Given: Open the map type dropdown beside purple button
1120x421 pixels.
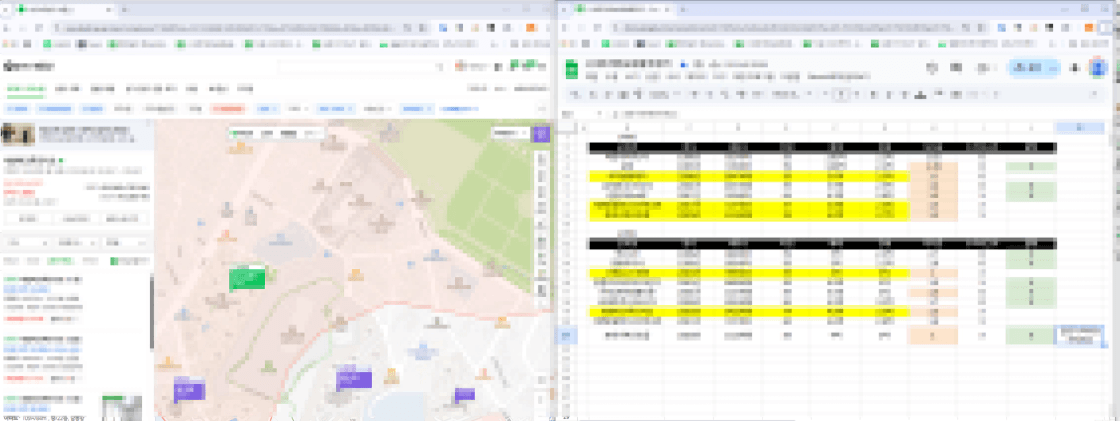Looking at the screenshot, I should (x=509, y=133).
